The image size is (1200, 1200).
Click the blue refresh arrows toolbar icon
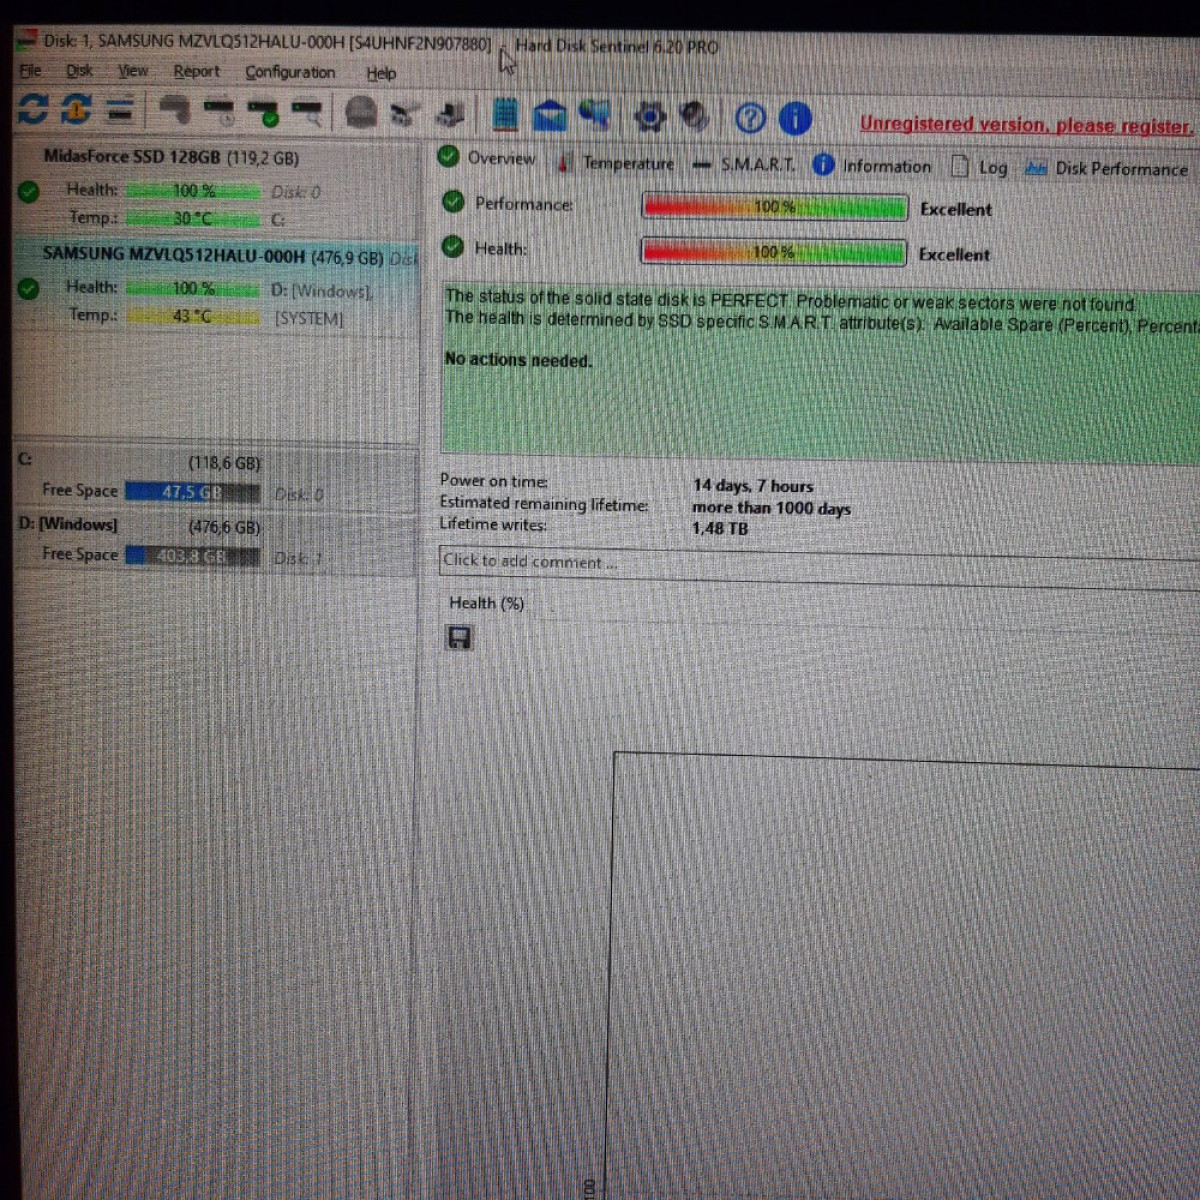32,109
